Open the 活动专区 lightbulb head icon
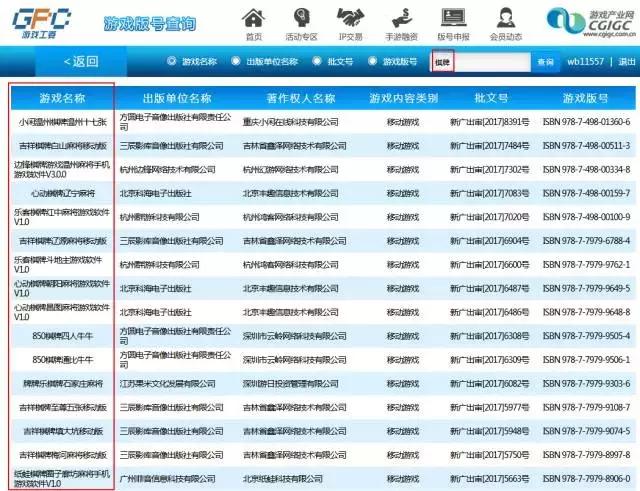640x491 pixels. tap(302, 18)
